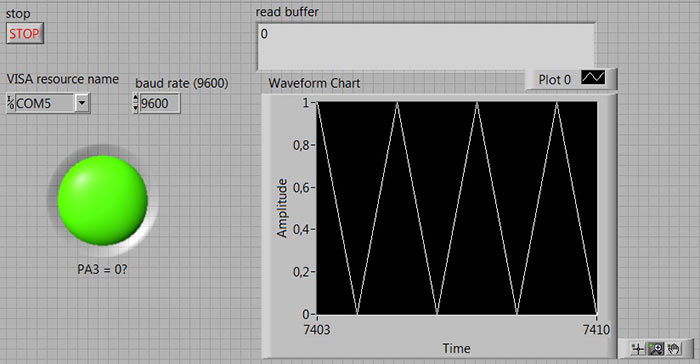Click the Plot 0 legend label
The height and width of the screenshot is (364, 700).
pyautogui.click(x=554, y=80)
